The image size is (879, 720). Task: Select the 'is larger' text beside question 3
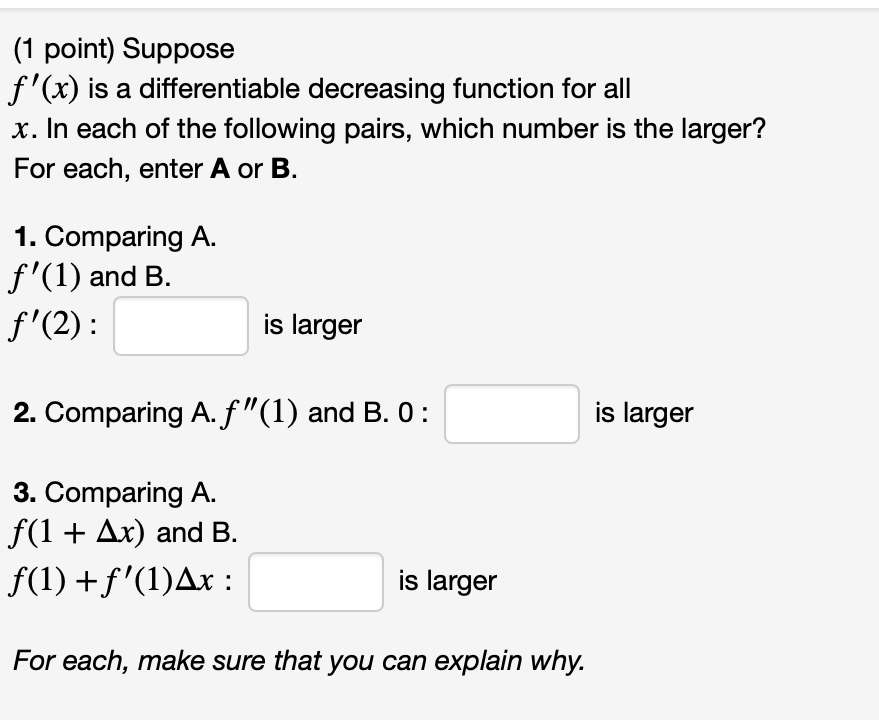pos(446,580)
